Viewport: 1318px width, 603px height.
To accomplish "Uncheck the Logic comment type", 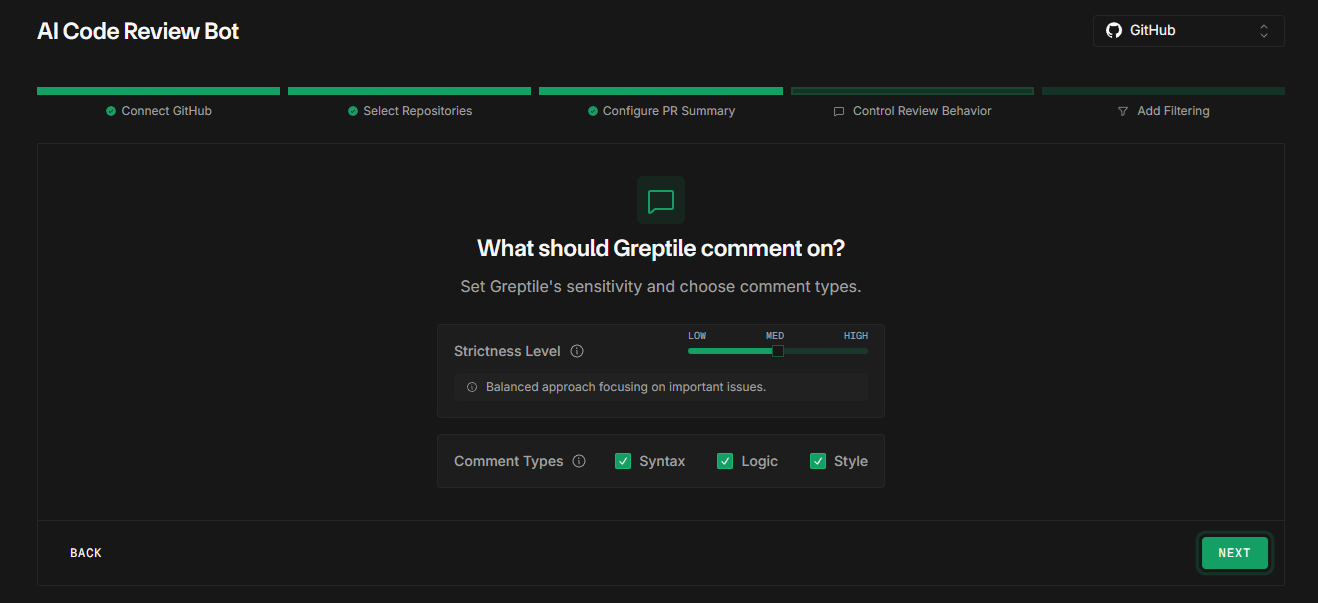I will (725, 461).
